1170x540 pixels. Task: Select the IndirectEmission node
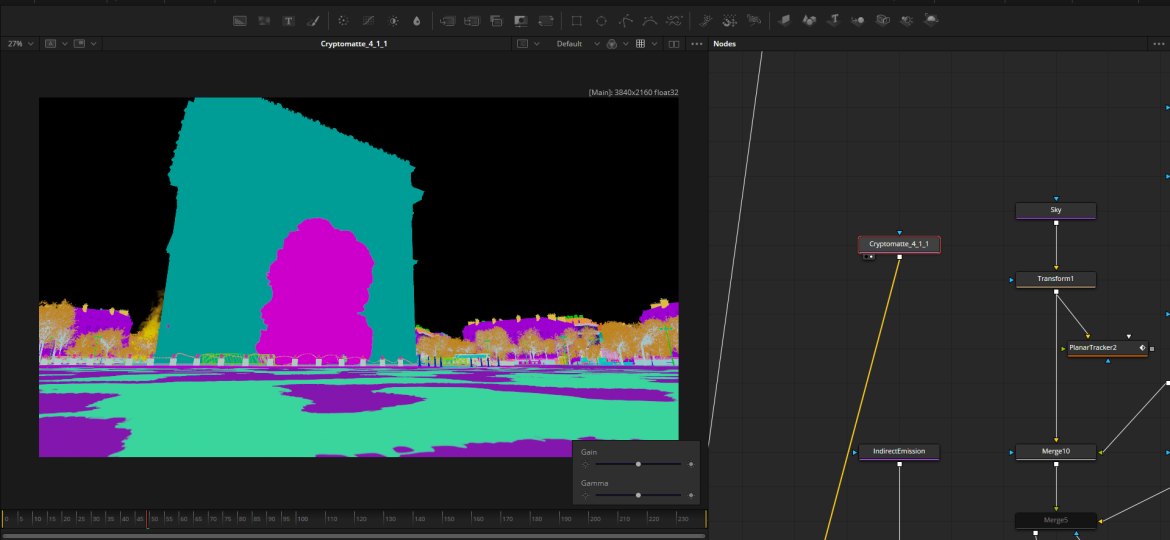click(x=899, y=452)
